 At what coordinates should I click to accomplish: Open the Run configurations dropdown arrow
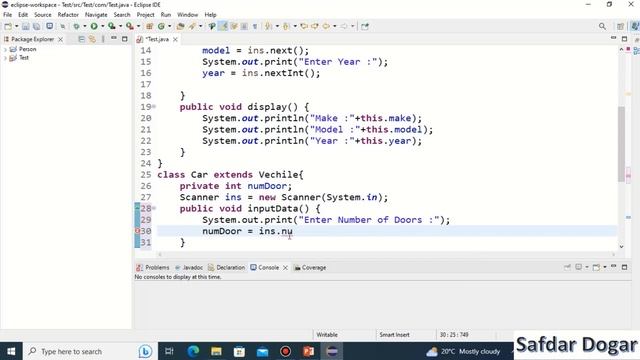tap(102, 26)
